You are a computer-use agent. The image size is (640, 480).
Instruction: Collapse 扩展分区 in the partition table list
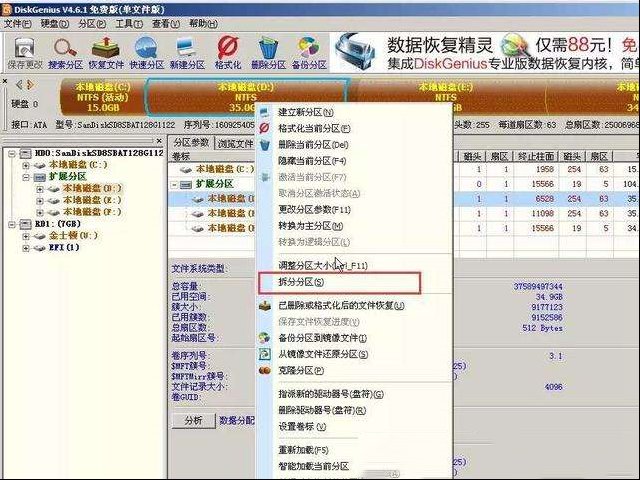pos(174,184)
